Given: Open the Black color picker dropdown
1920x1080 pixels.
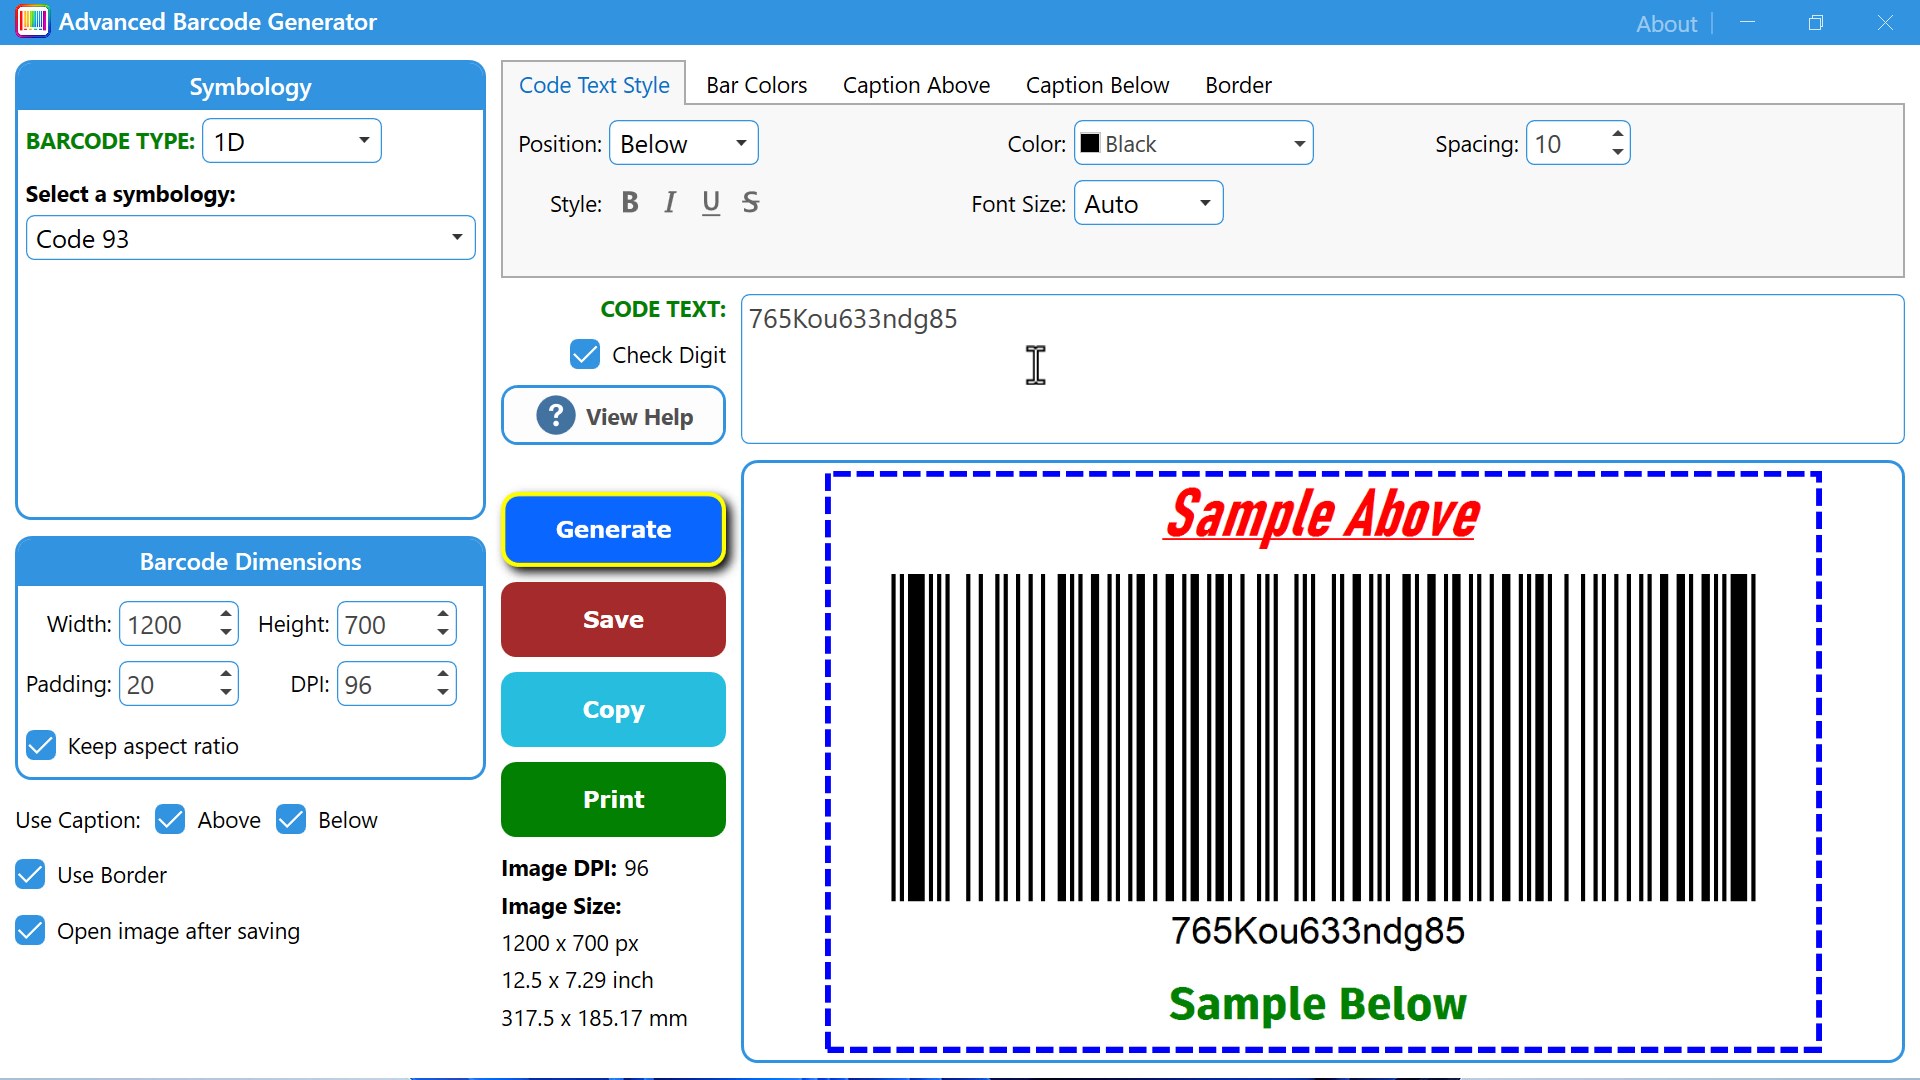Looking at the screenshot, I should click(1193, 144).
